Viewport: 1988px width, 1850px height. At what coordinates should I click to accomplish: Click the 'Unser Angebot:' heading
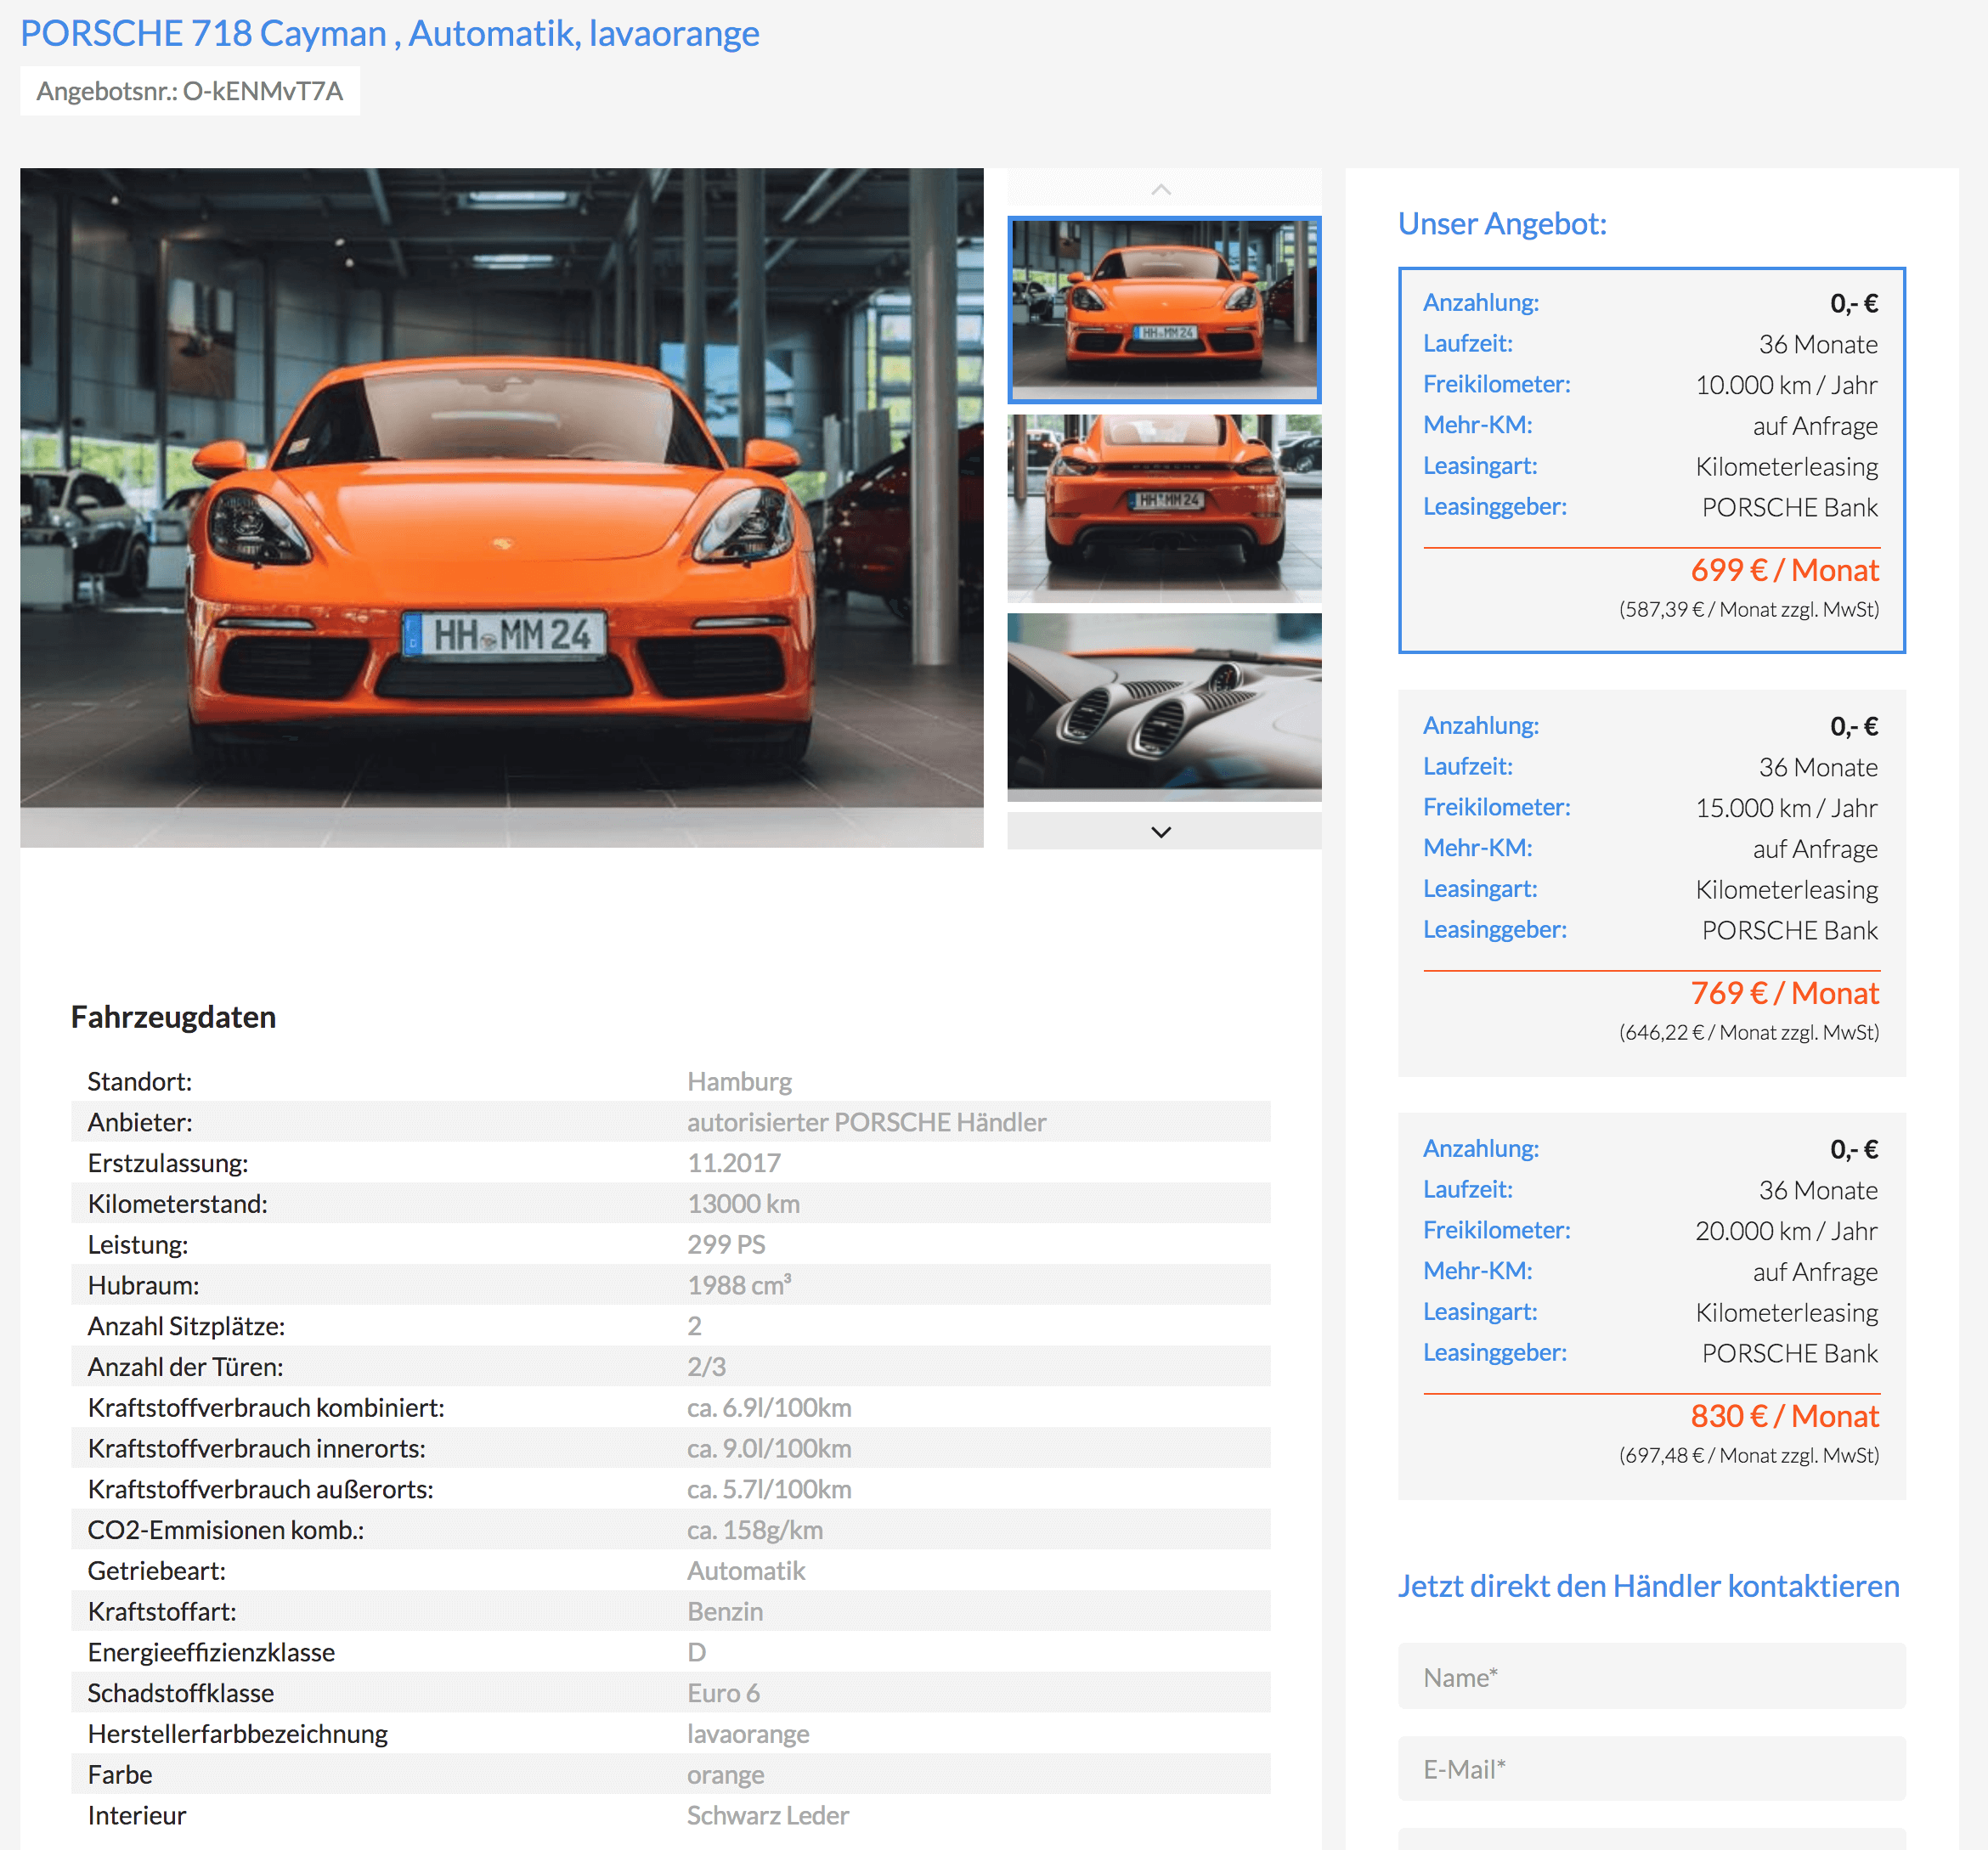tap(1502, 223)
